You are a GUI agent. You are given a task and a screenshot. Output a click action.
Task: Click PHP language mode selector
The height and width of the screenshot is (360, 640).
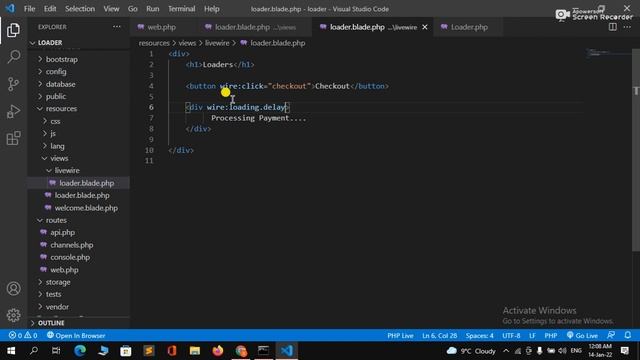pyautogui.click(x=551, y=336)
